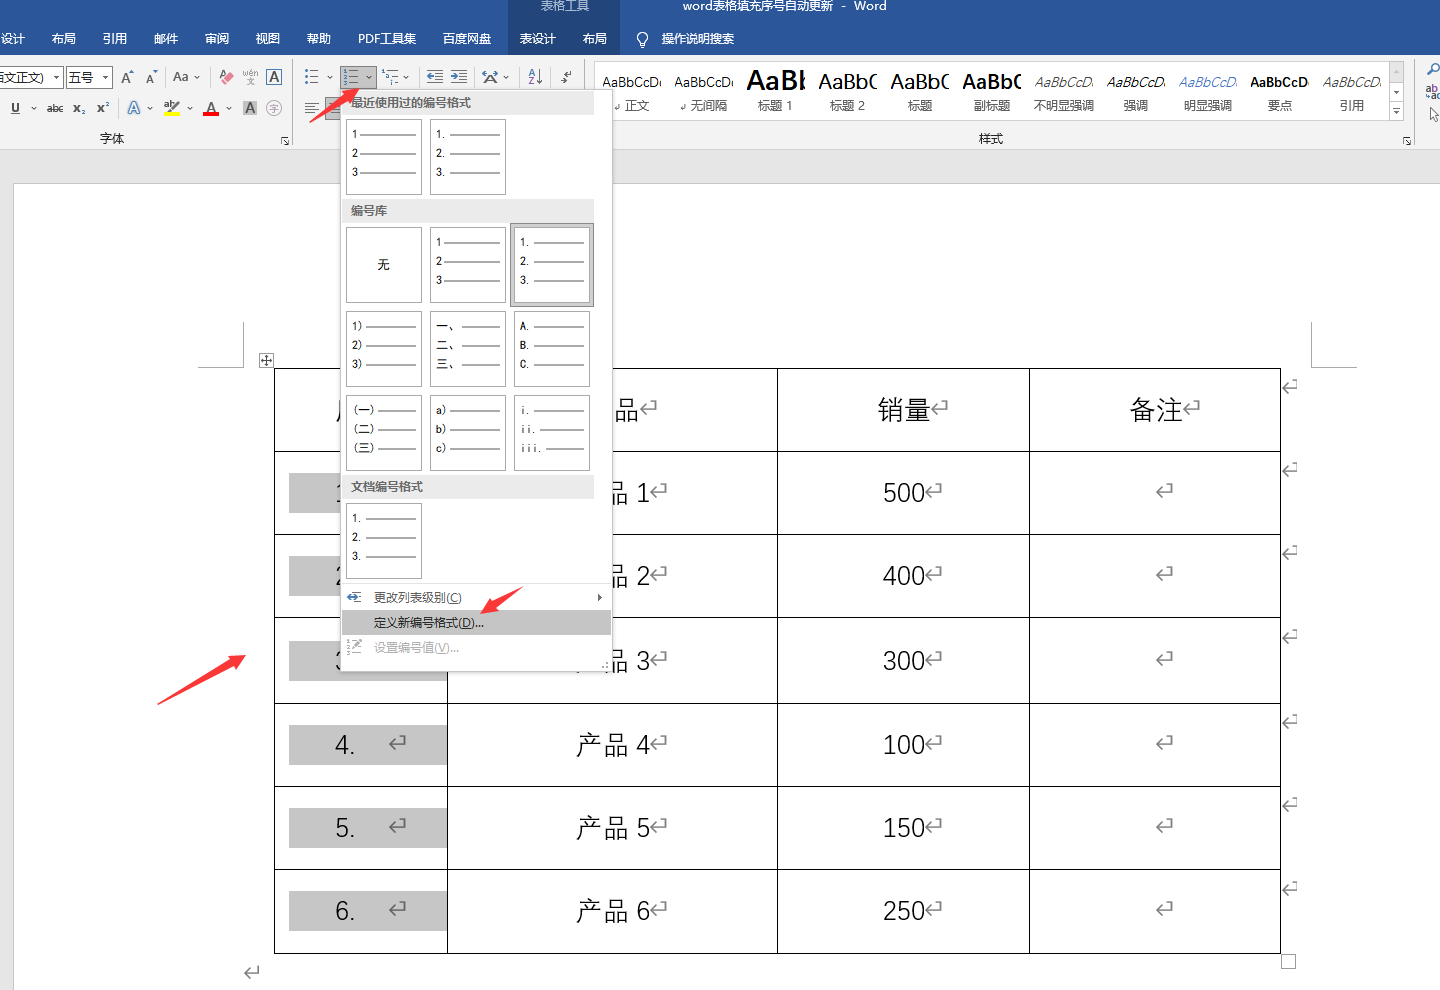Expand the styles gallery more button
1440x990 pixels.
(x=1397, y=111)
